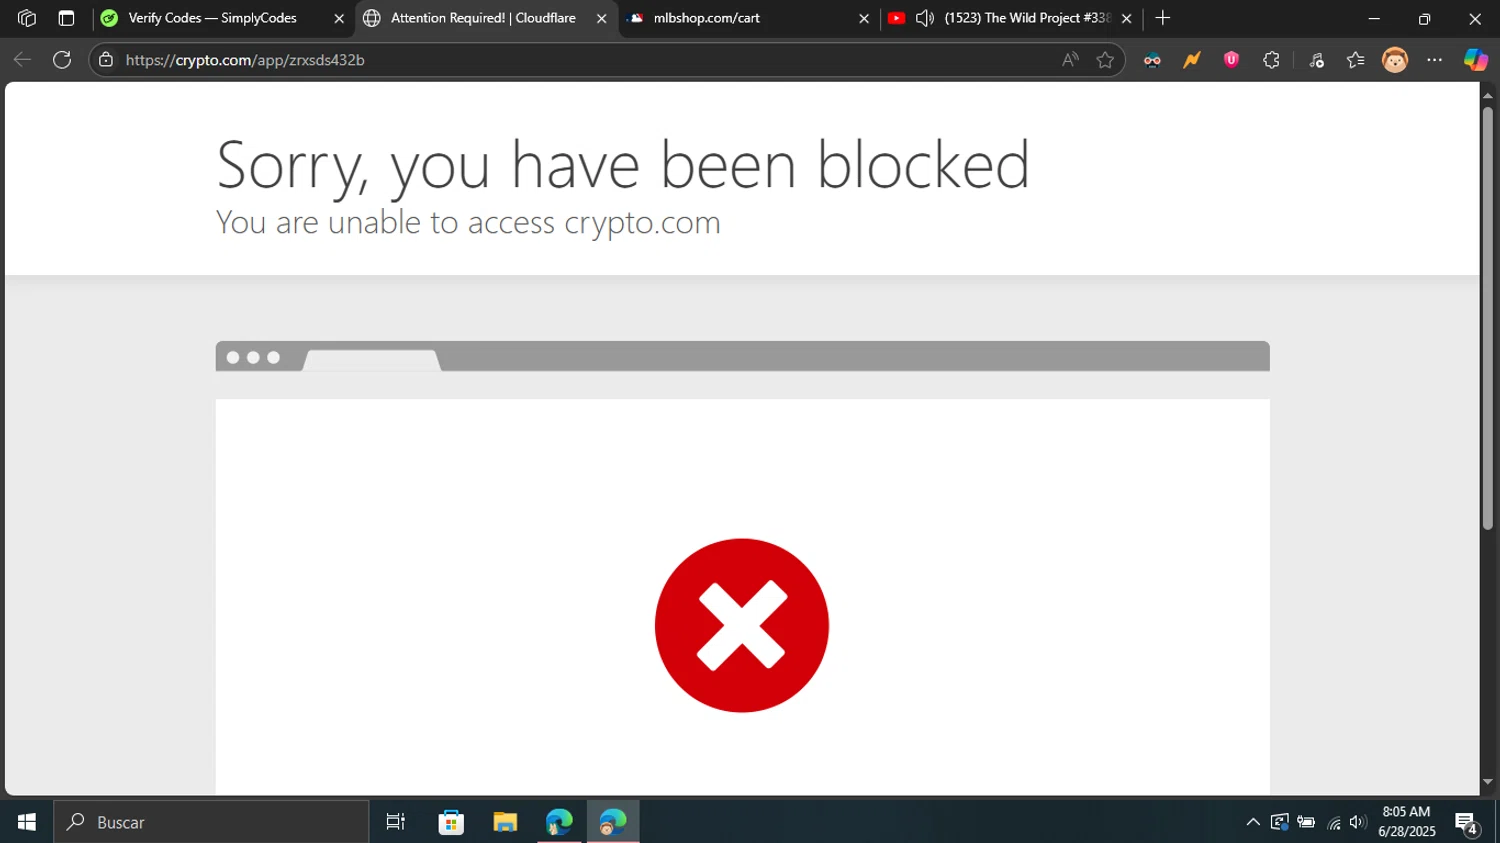Screen dimensions: 1500x843
Task: Open the display tray icon beside battery
Action: (1279, 822)
